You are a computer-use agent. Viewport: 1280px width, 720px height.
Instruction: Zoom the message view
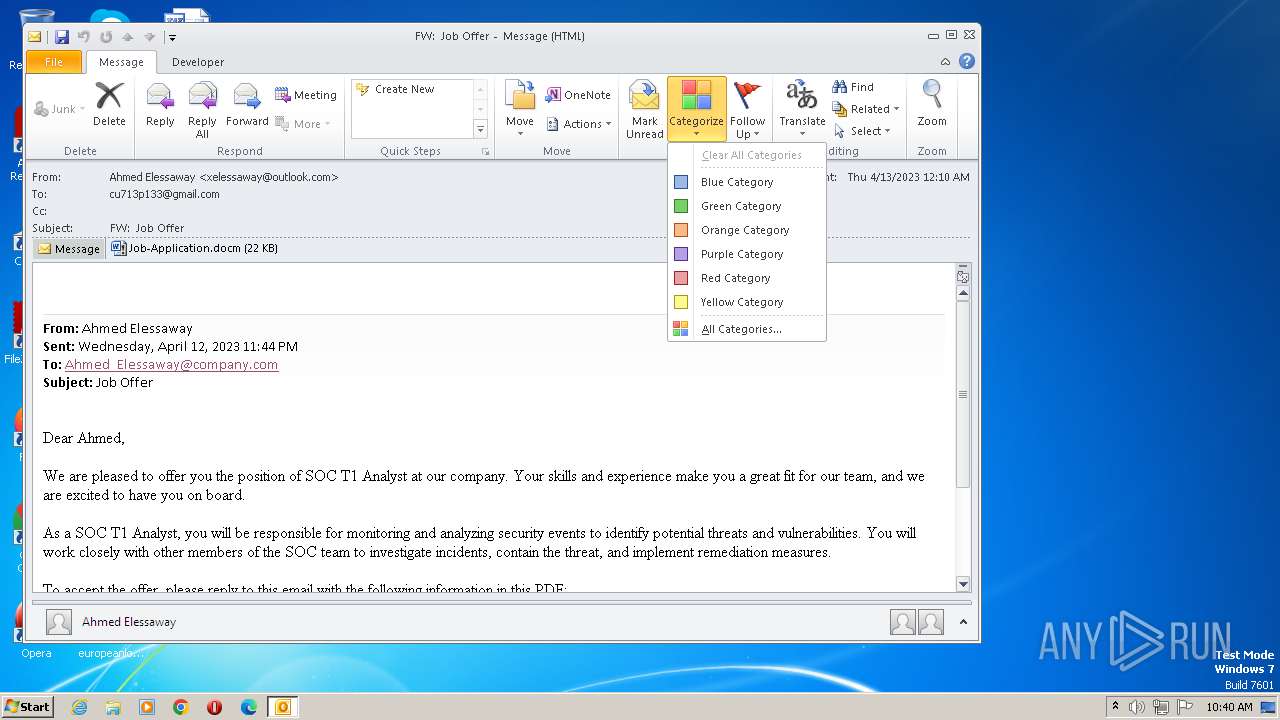click(932, 106)
